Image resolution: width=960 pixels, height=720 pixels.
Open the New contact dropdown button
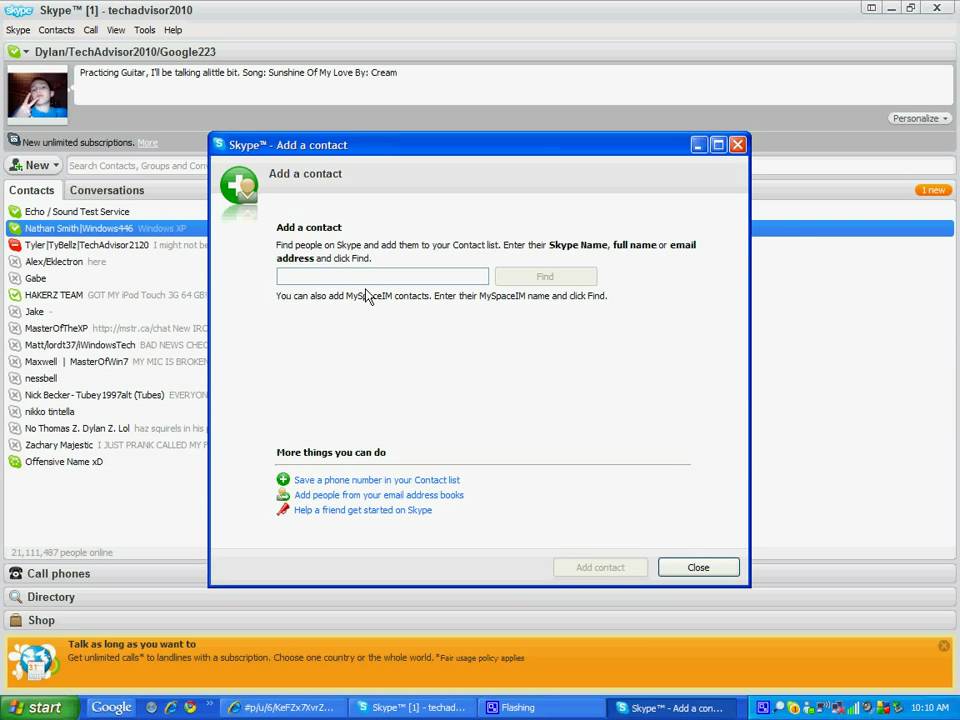point(34,165)
